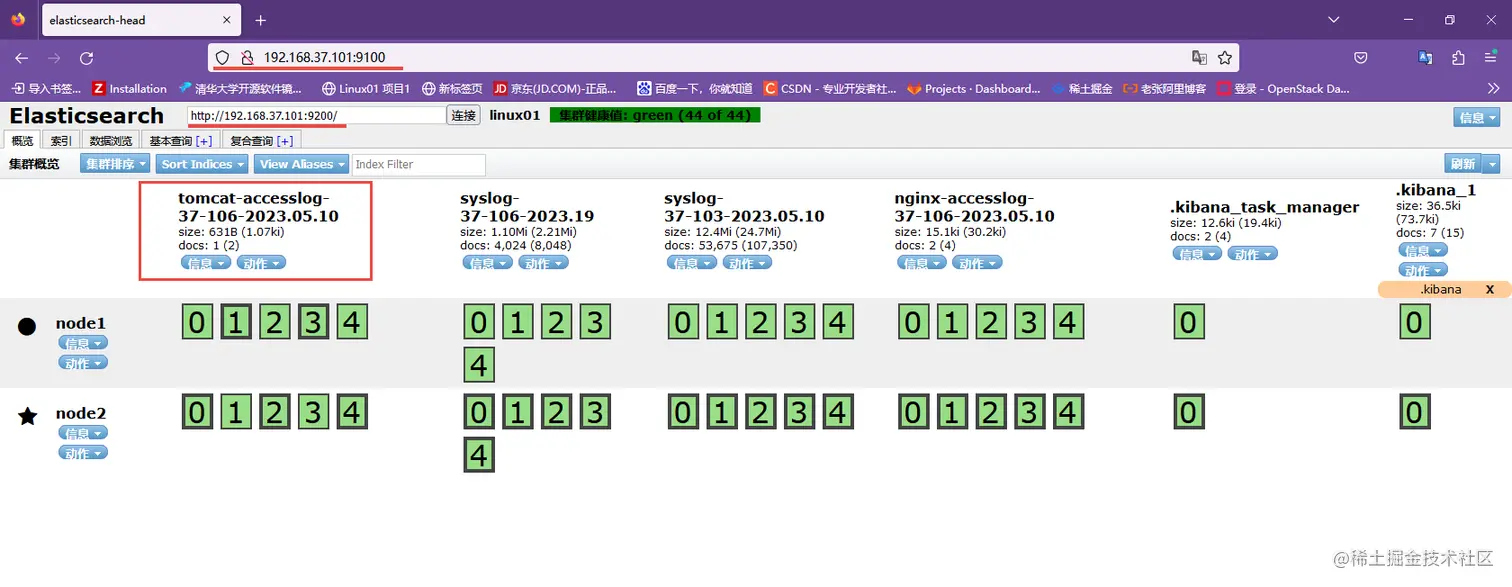Click shard 3 of tomcat-accesslog on node1
Screen dimensions: 1512x587
pyautogui.click(x=313, y=323)
